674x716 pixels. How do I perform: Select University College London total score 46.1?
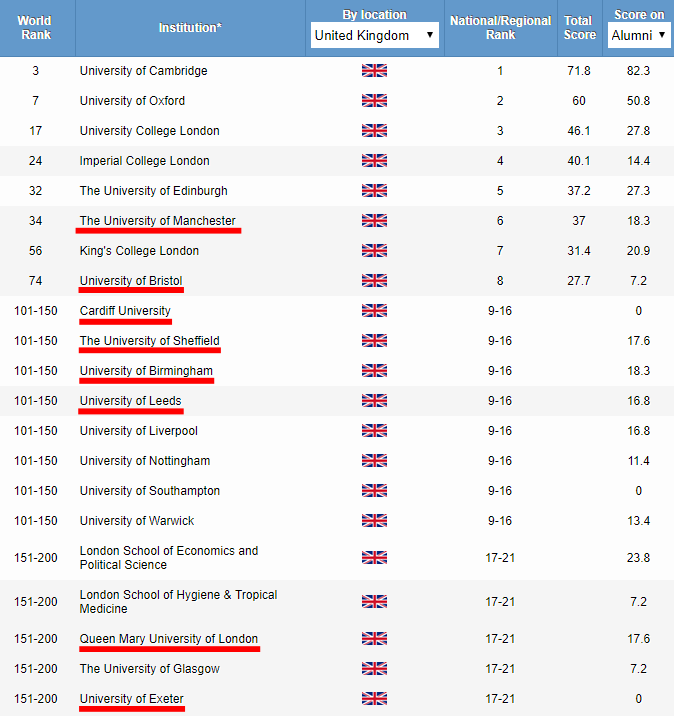click(579, 131)
